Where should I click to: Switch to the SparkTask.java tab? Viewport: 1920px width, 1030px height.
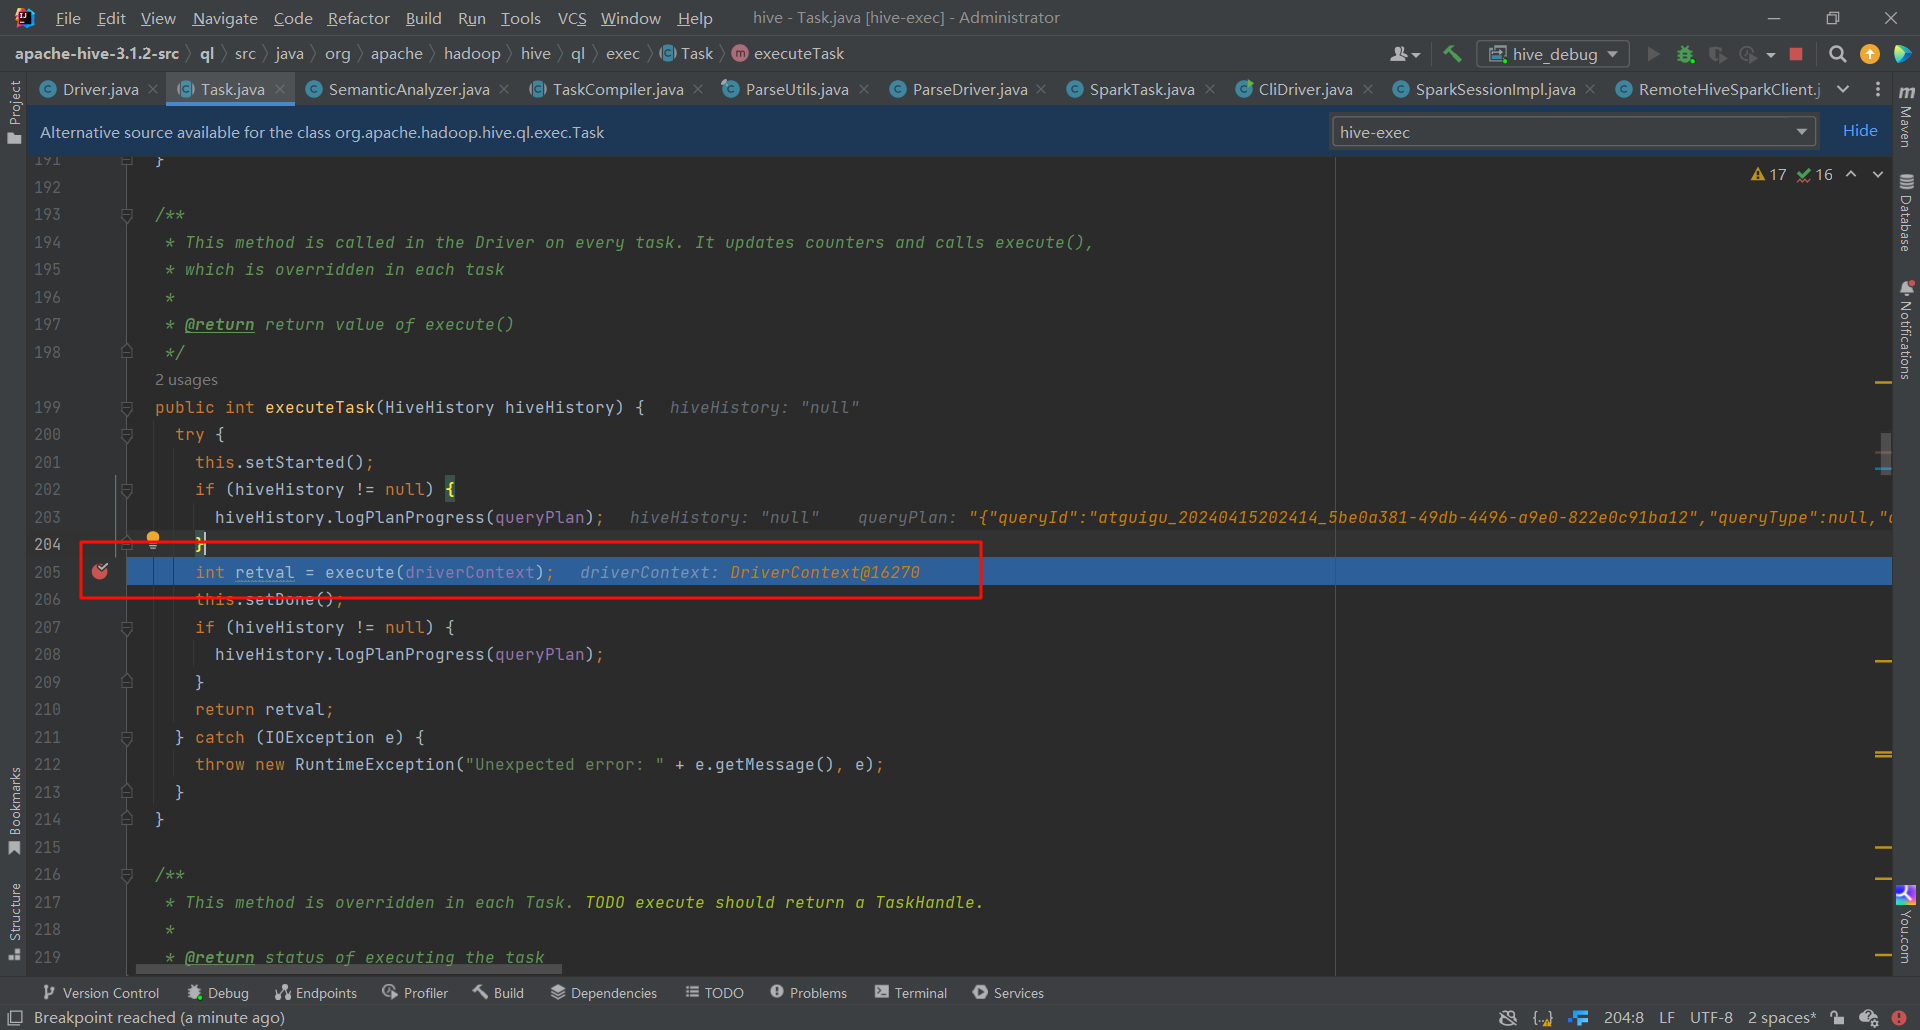tap(1141, 89)
